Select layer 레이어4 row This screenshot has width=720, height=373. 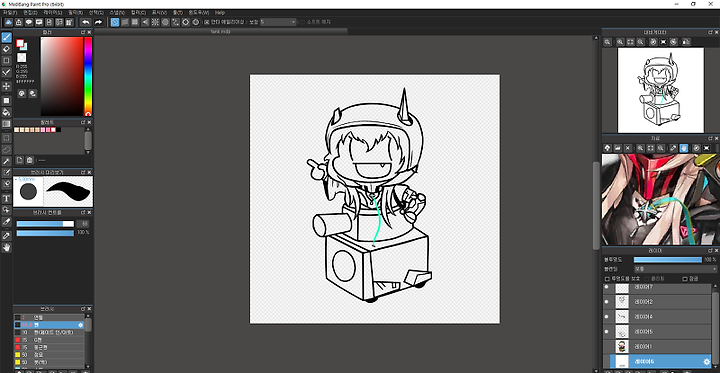click(658, 316)
